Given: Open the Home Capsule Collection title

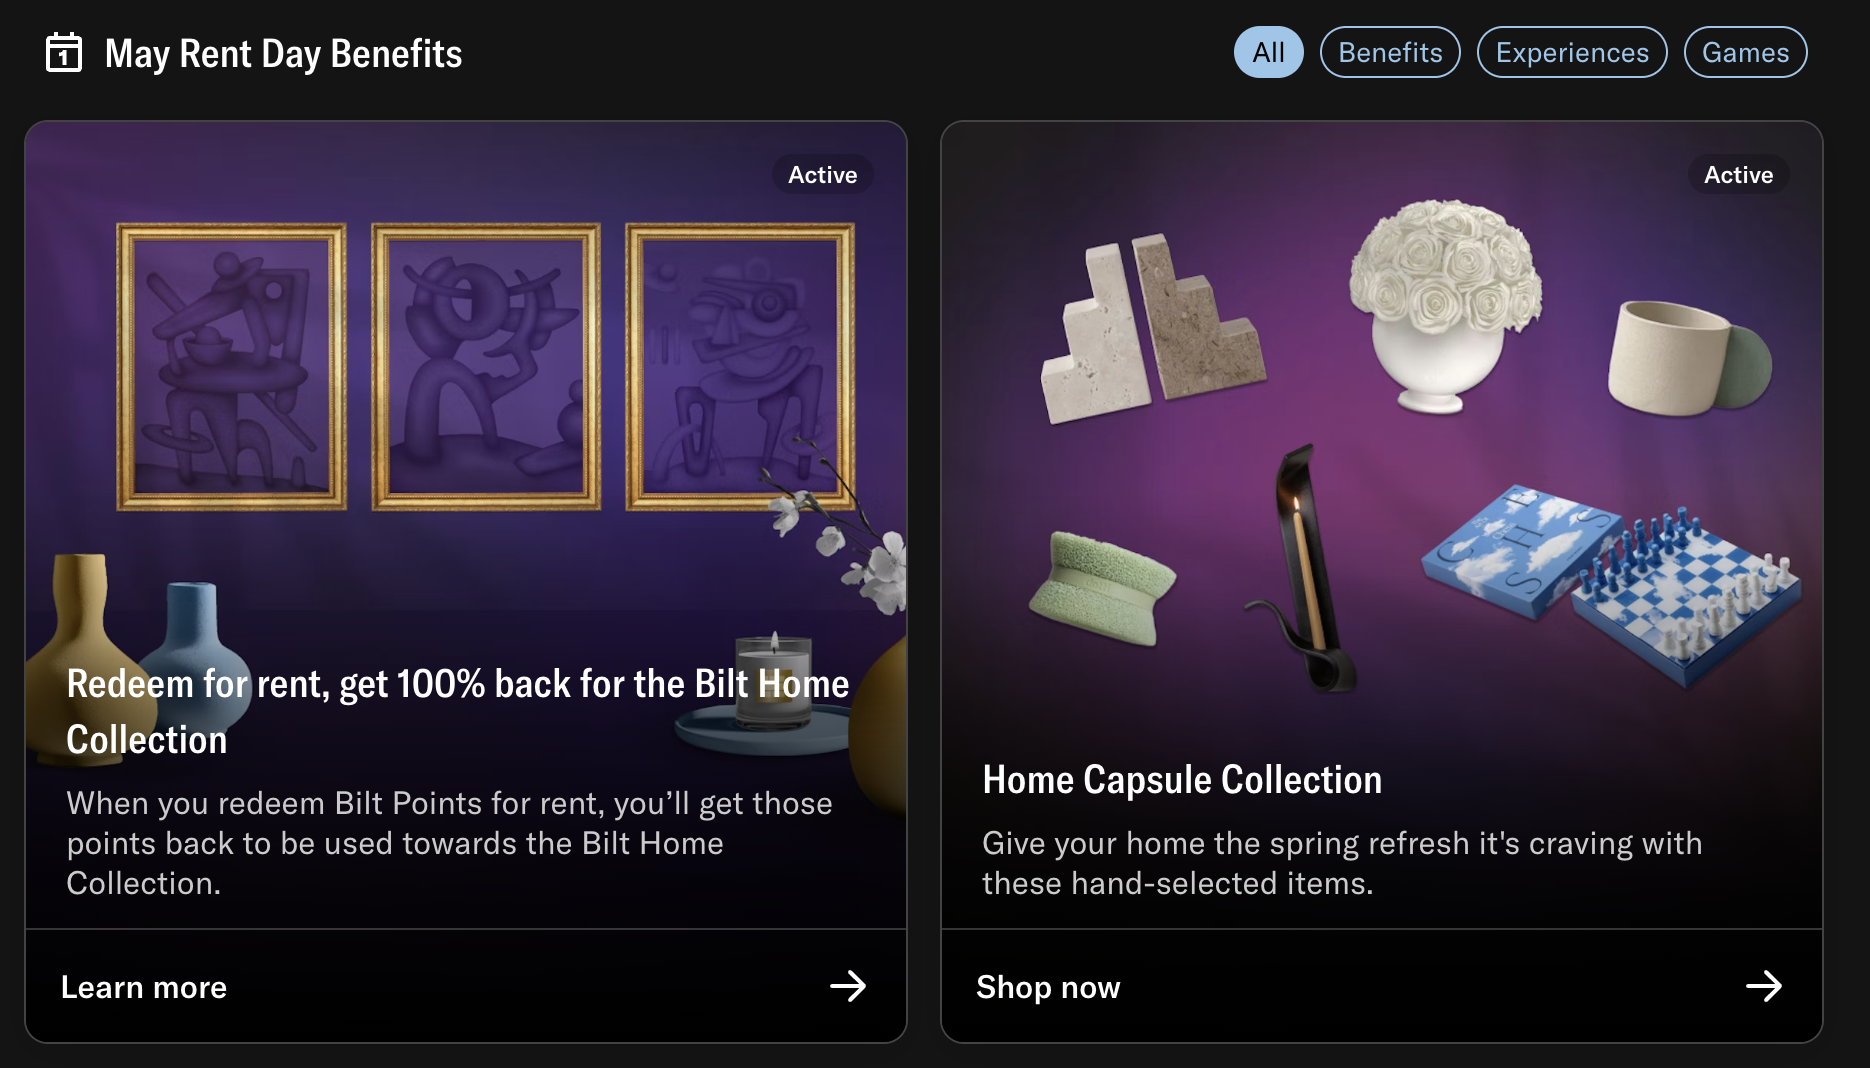Looking at the screenshot, I should pyautogui.click(x=1182, y=780).
